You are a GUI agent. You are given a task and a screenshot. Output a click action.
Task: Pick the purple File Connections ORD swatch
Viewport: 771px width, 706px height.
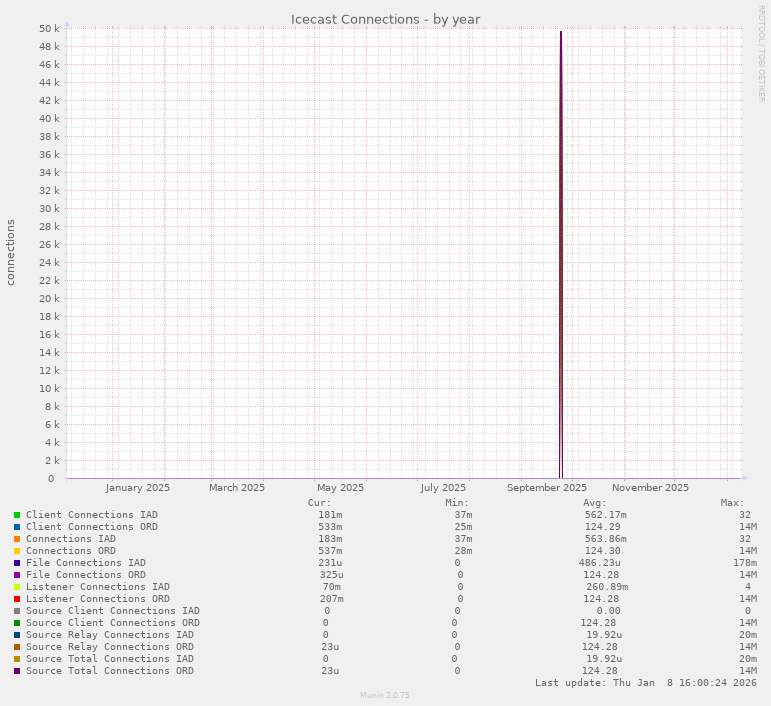click(x=17, y=575)
